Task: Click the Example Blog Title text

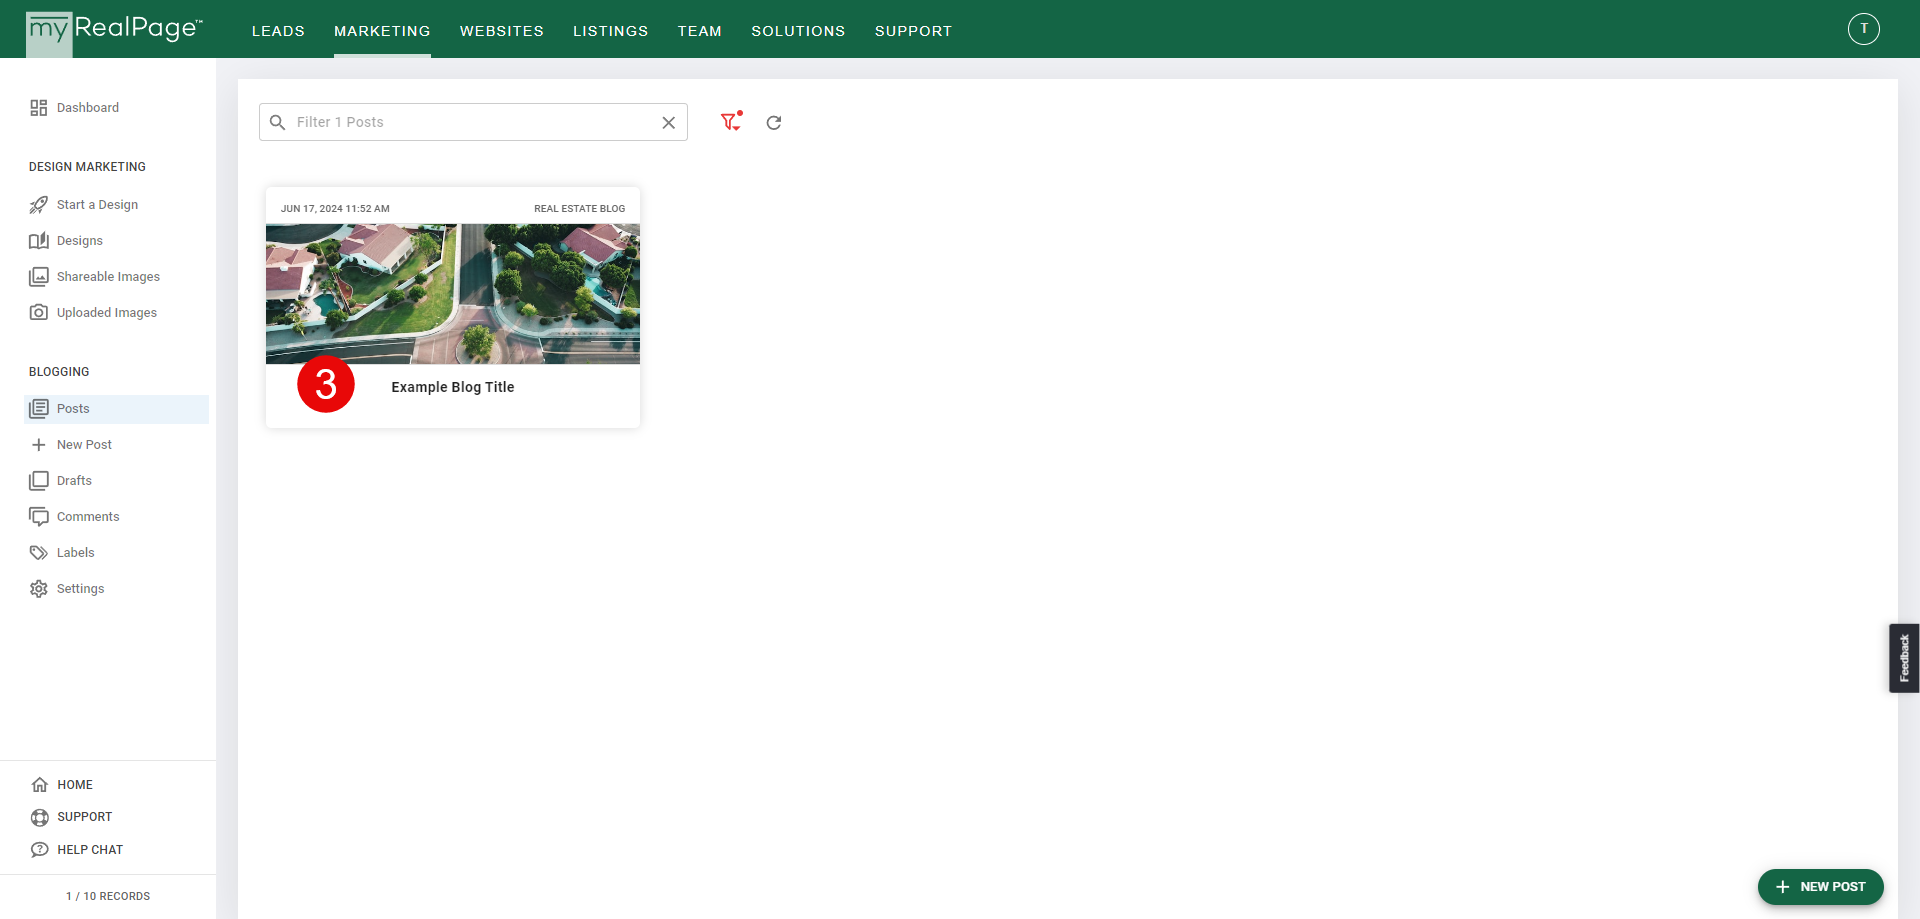Action: click(x=453, y=387)
